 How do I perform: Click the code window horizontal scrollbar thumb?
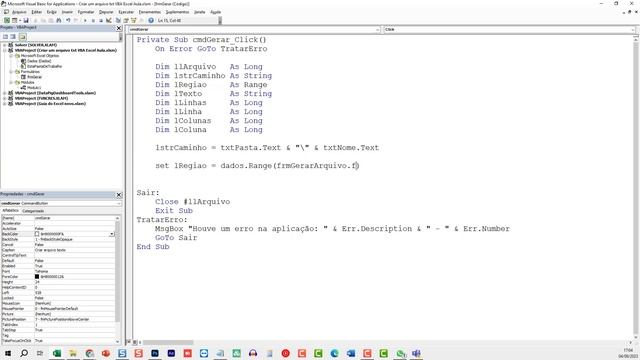[168, 342]
